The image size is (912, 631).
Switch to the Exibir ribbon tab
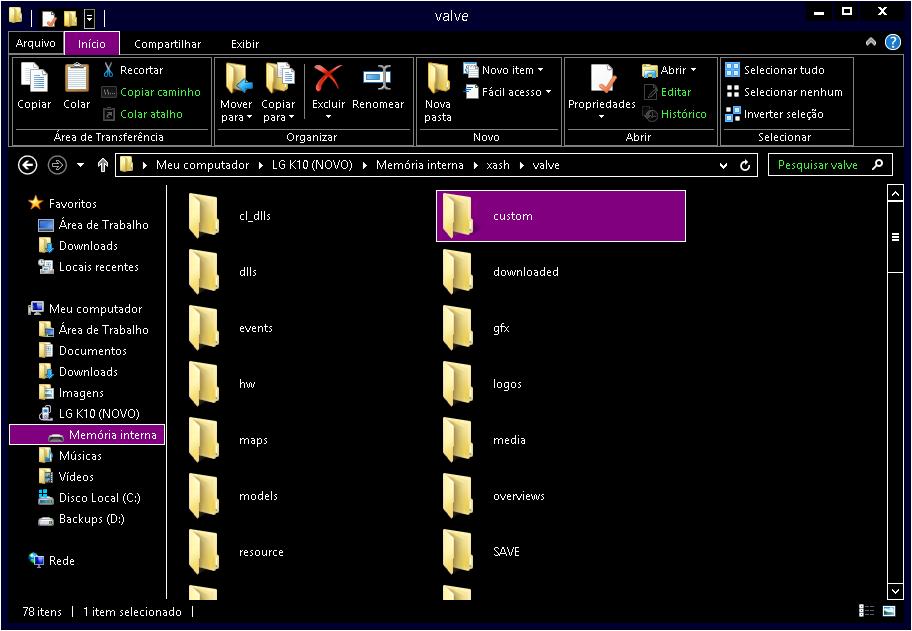[245, 44]
